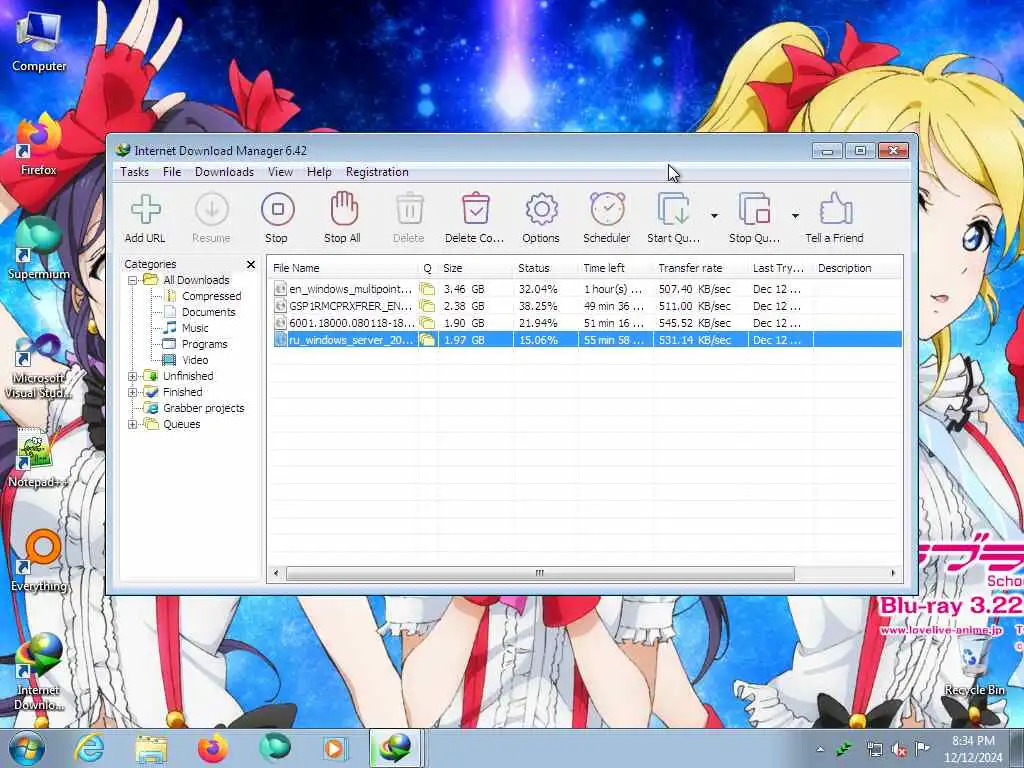The width and height of the screenshot is (1024, 768).
Task: Select the Microsoft Visual Studio desktop shortcut
Action: [39, 367]
